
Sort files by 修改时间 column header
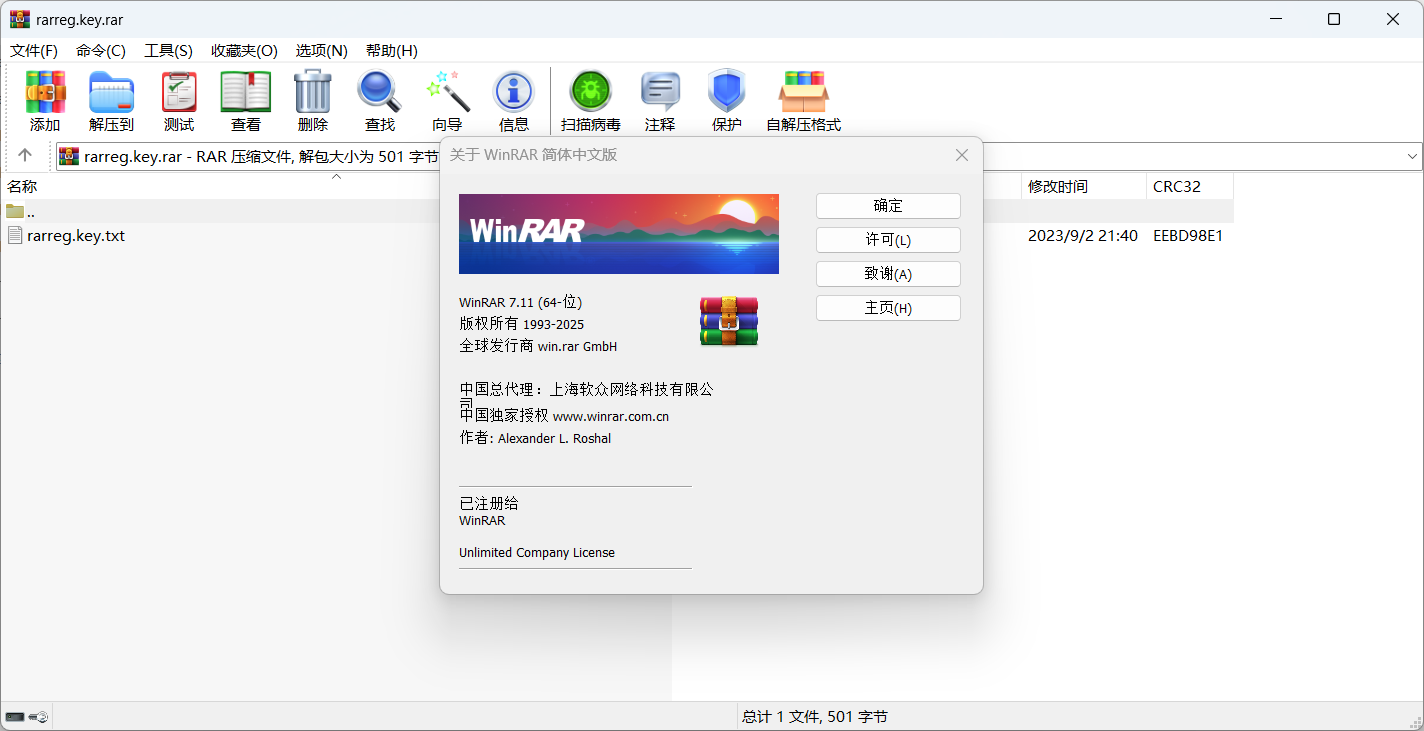click(x=1057, y=186)
